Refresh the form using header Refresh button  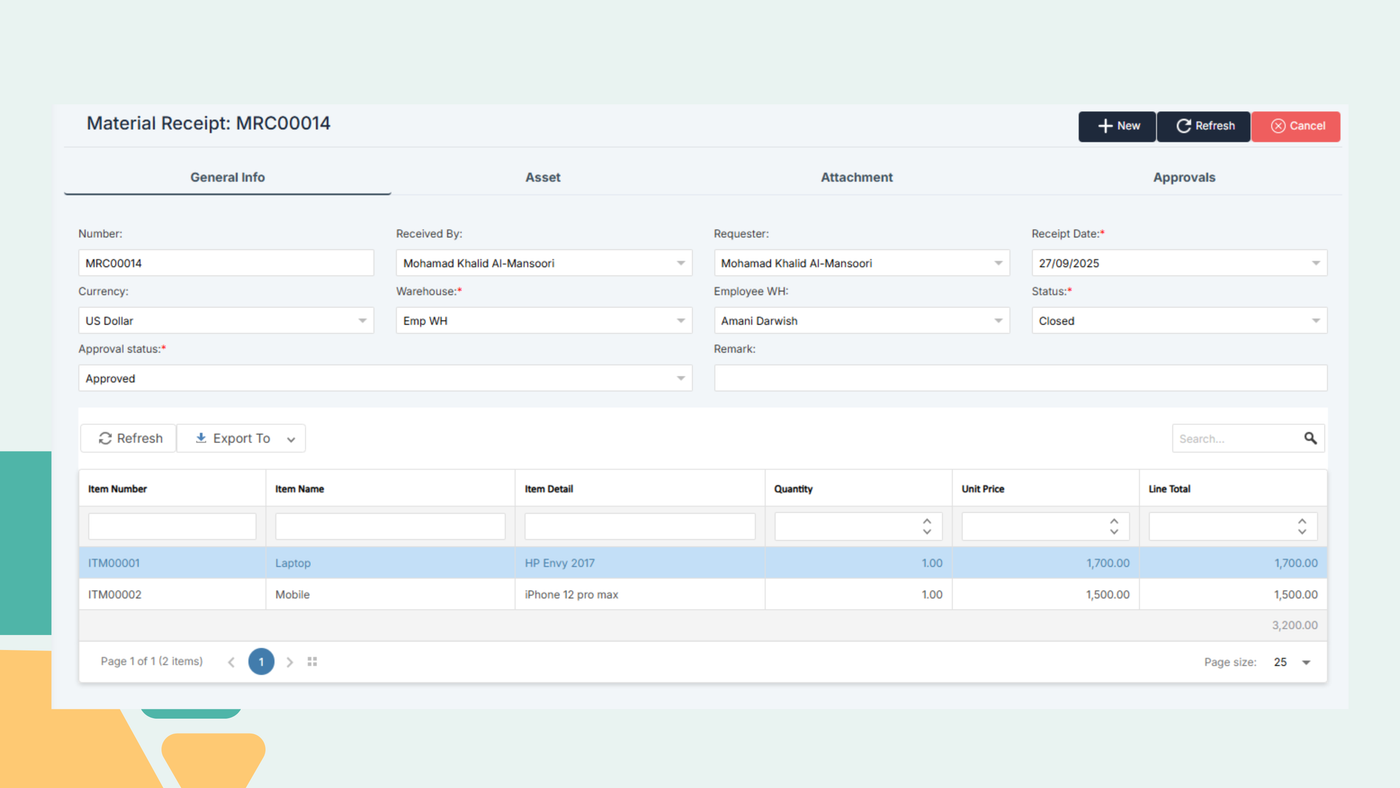(1204, 126)
